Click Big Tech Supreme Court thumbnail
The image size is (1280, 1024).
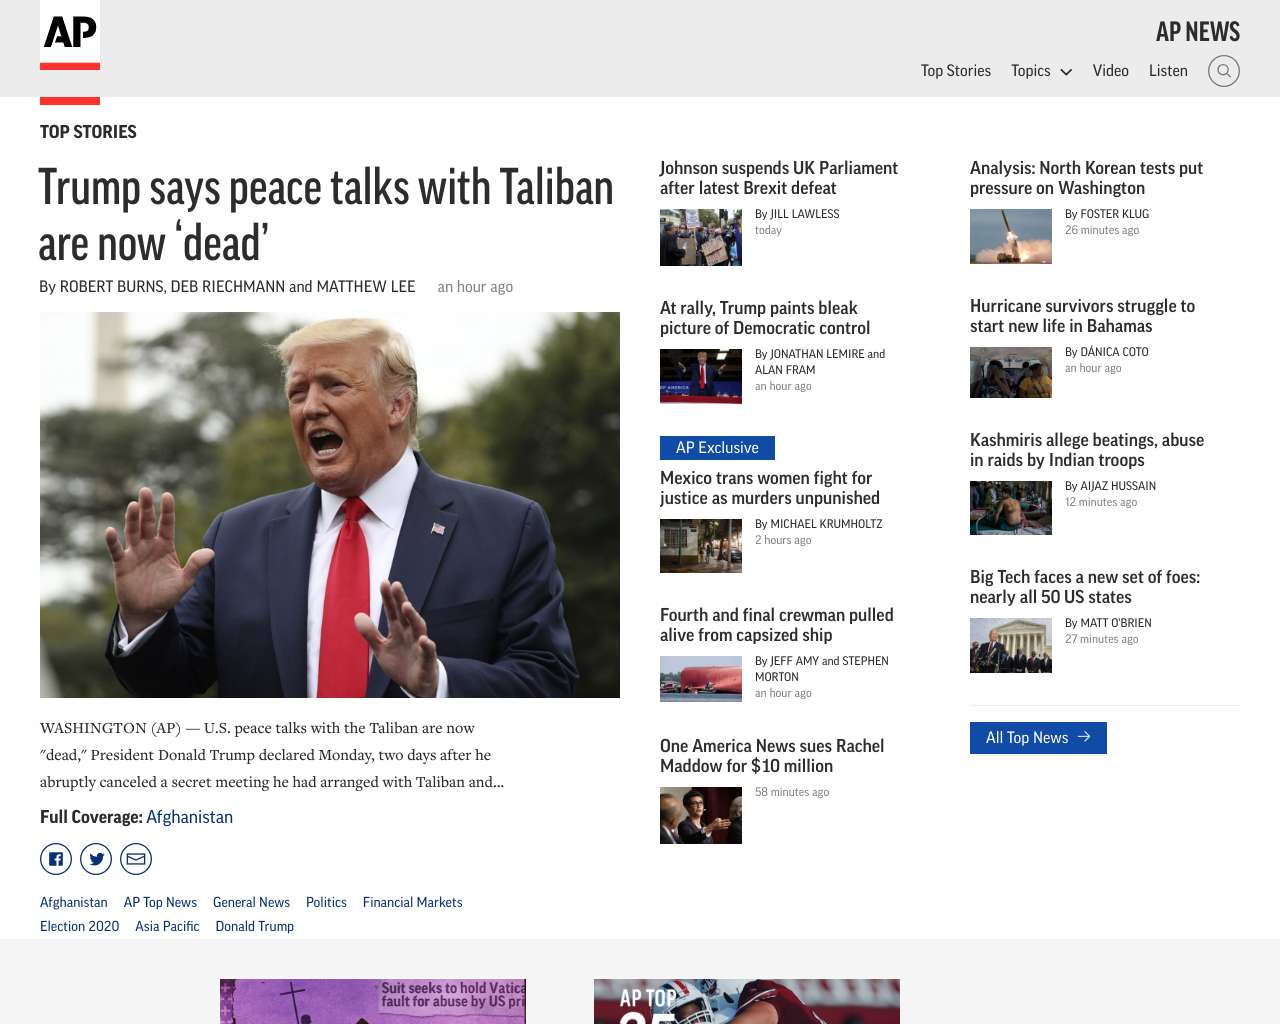[x=1011, y=645]
